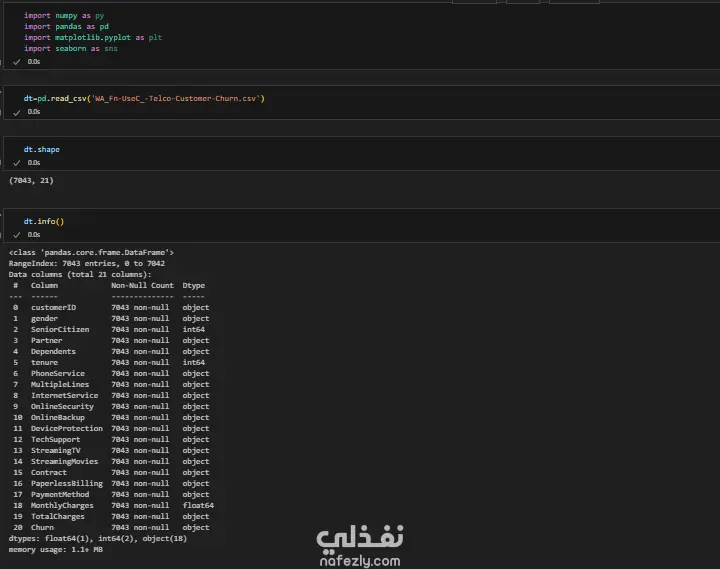Click the 'import matplotlib.pyplot as plt' line
Viewport: 720px width, 569px height.
(x=93, y=38)
